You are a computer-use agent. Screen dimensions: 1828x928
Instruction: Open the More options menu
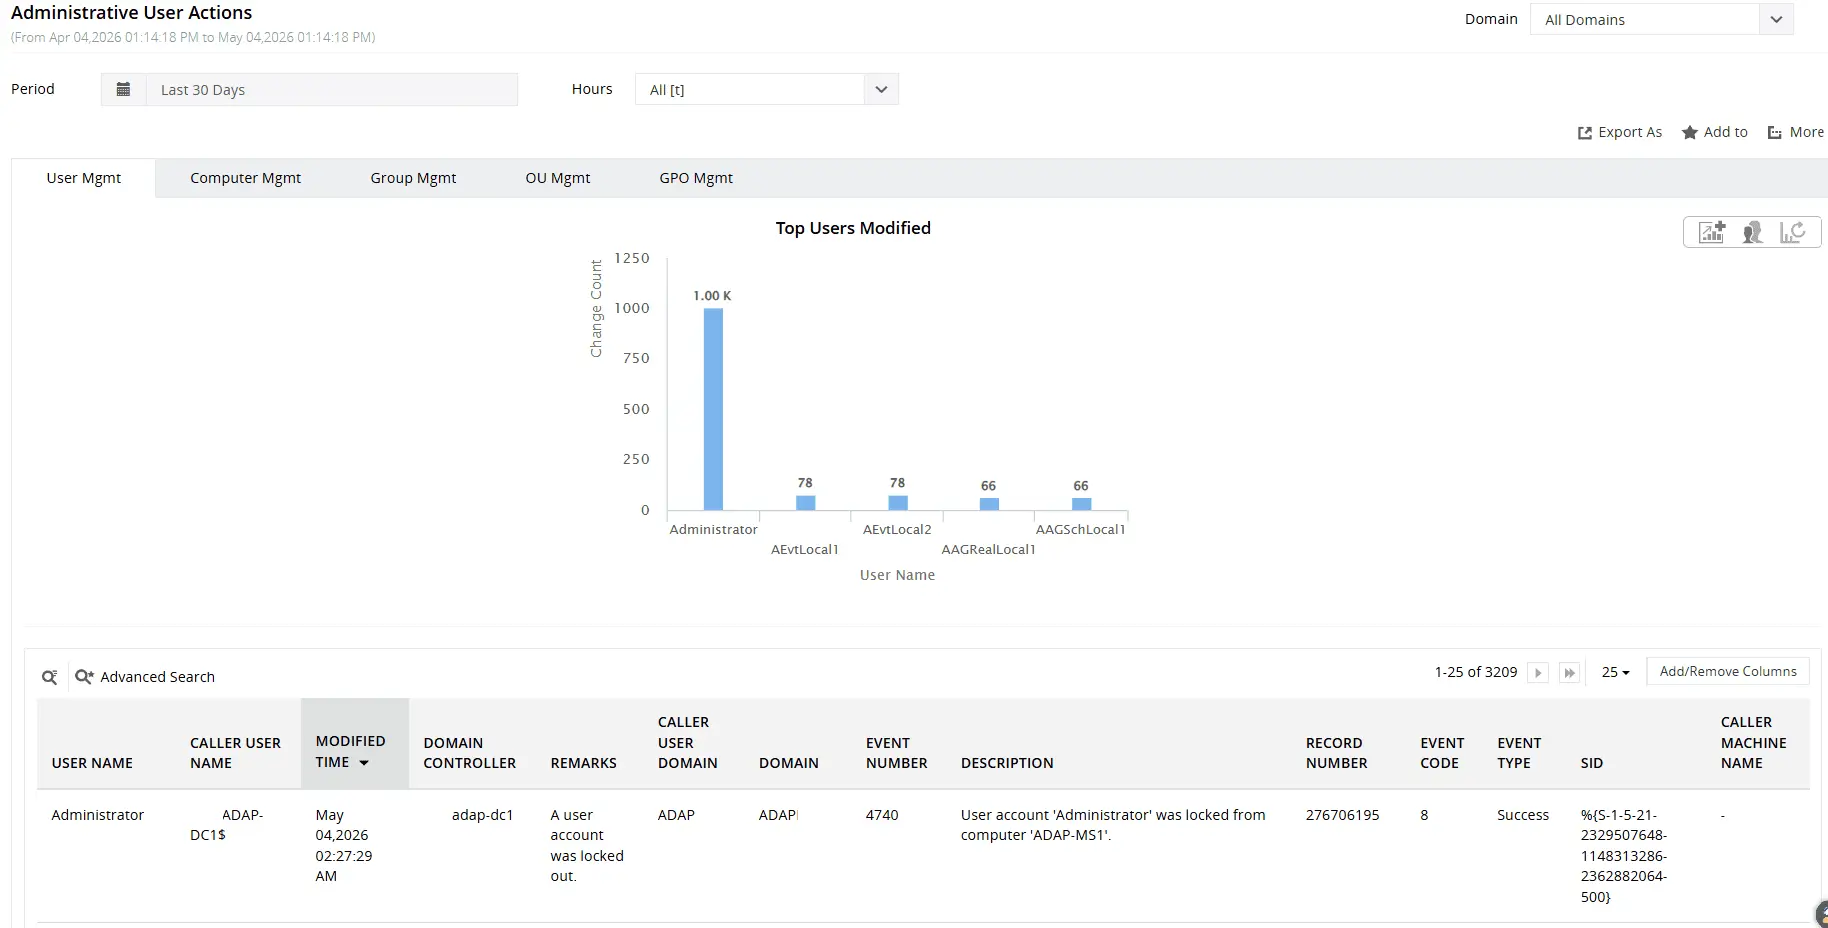pos(1796,132)
